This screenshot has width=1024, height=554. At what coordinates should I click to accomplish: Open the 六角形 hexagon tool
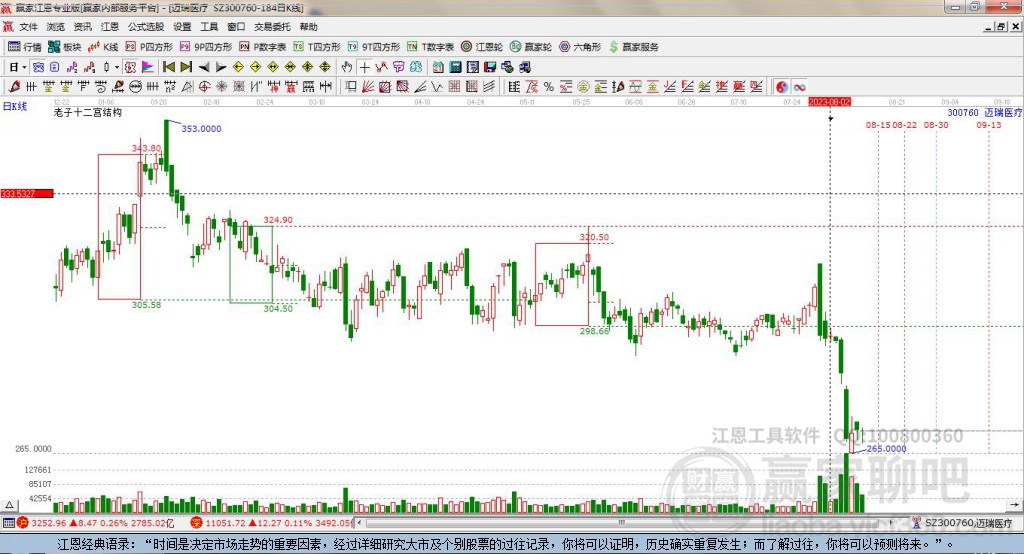[580, 47]
